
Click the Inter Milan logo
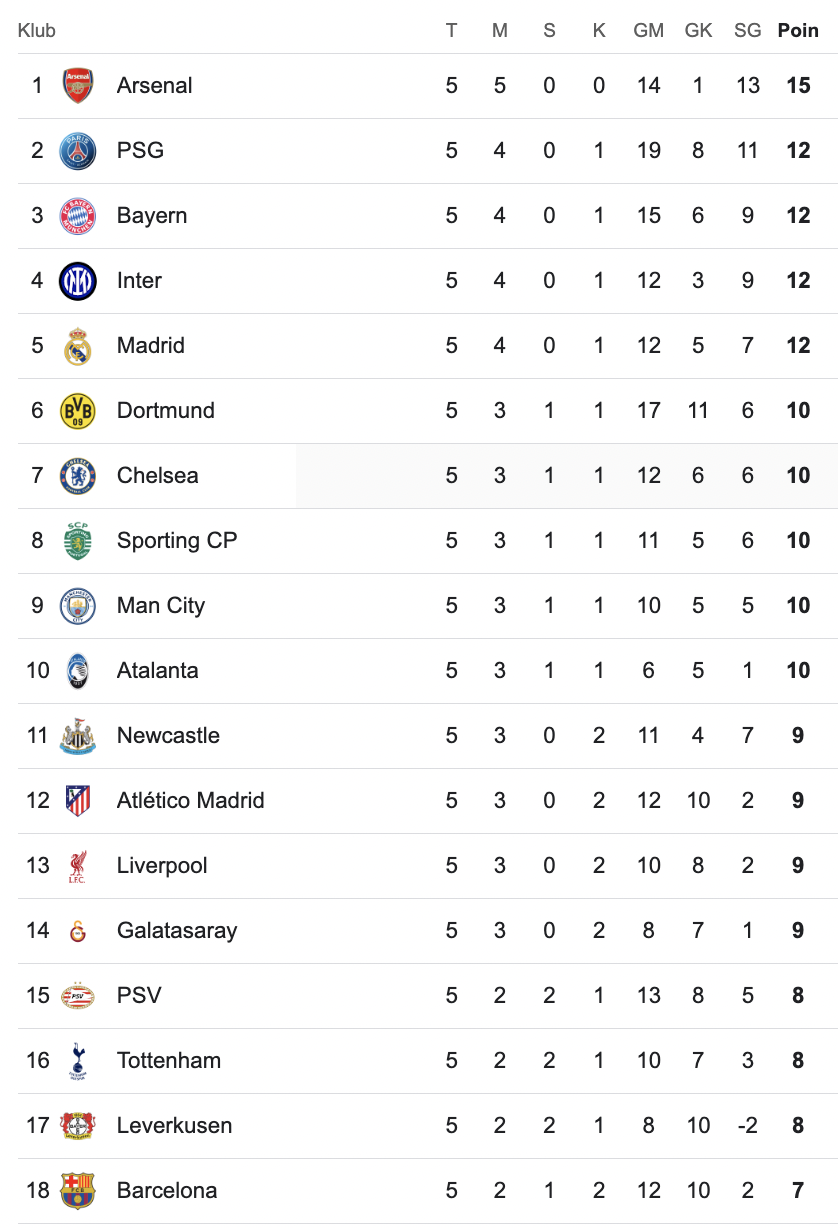pyautogui.click(x=78, y=281)
